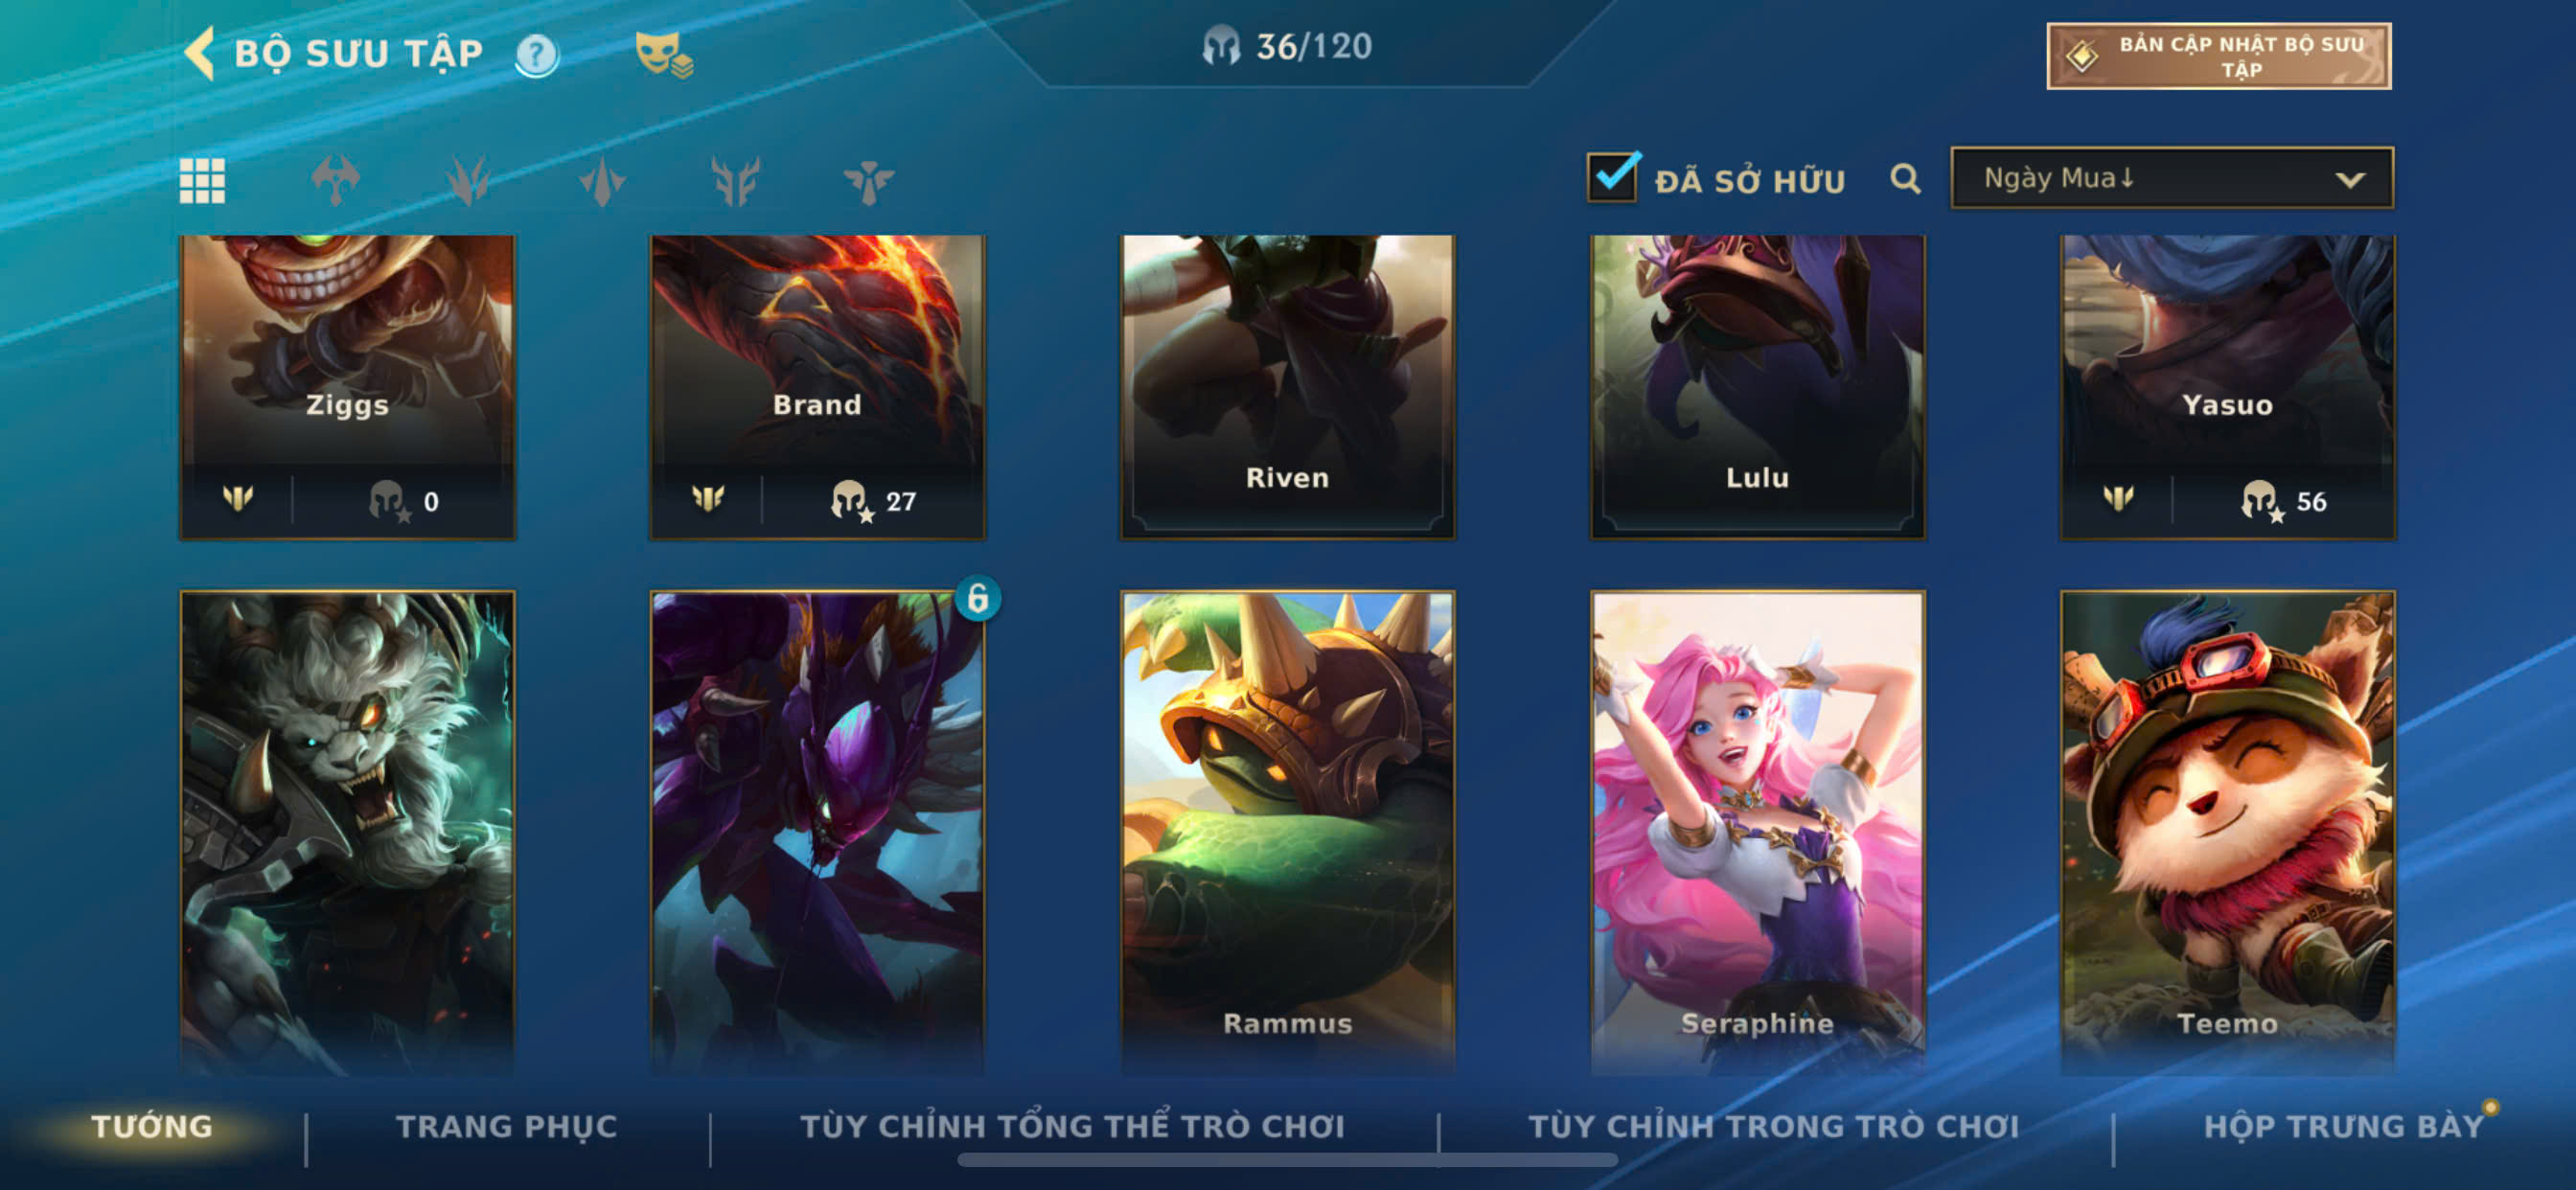Open the mask and coins icon

click(x=664, y=54)
